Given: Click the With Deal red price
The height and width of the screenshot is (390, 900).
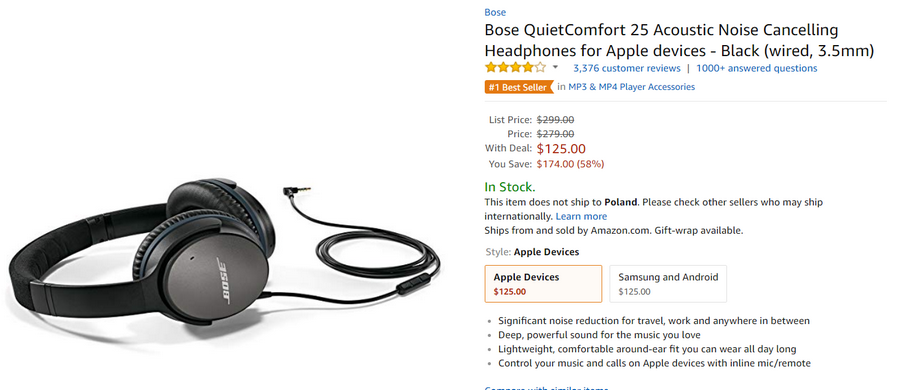Looking at the screenshot, I should point(561,149).
